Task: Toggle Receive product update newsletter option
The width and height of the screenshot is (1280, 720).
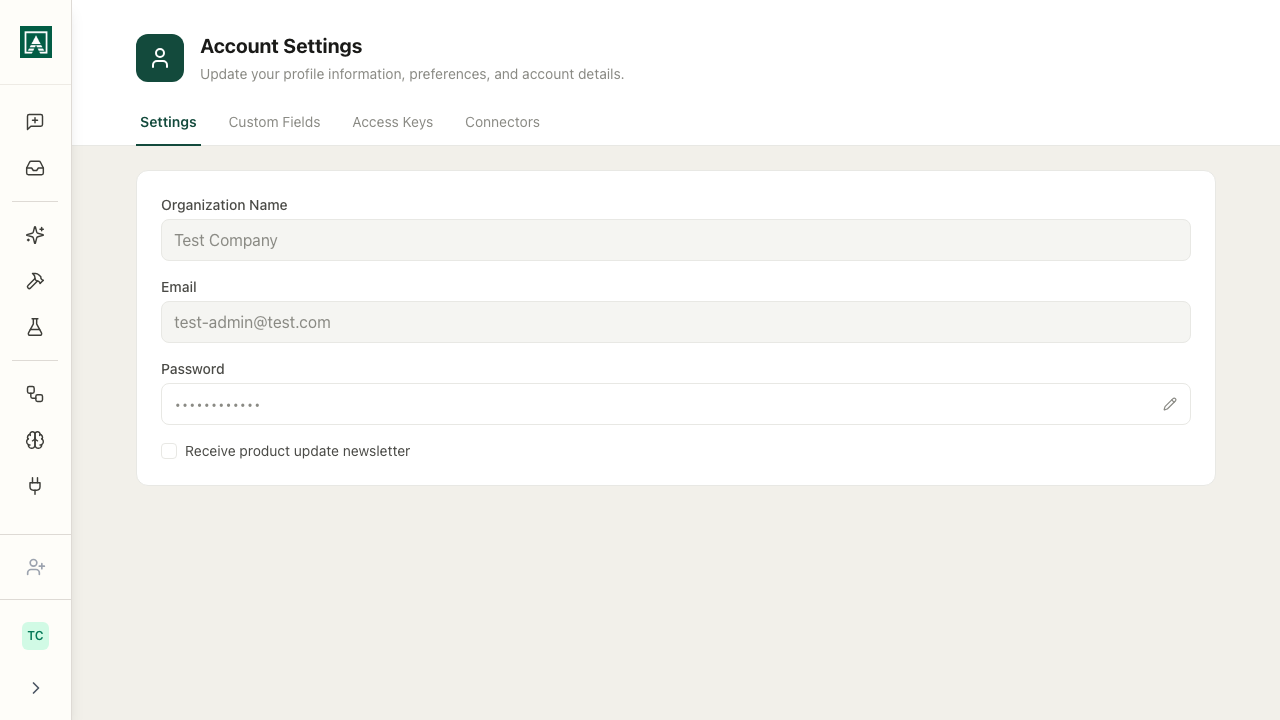Action: pyautogui.click(x=169, y=451)
